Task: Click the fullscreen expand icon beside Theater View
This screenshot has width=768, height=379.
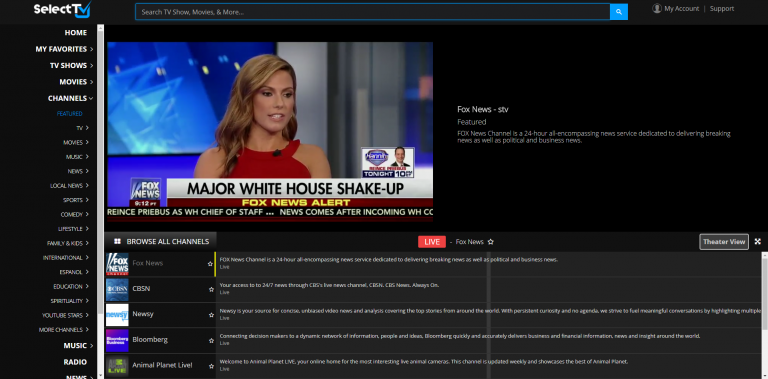Action: point(758,241)
